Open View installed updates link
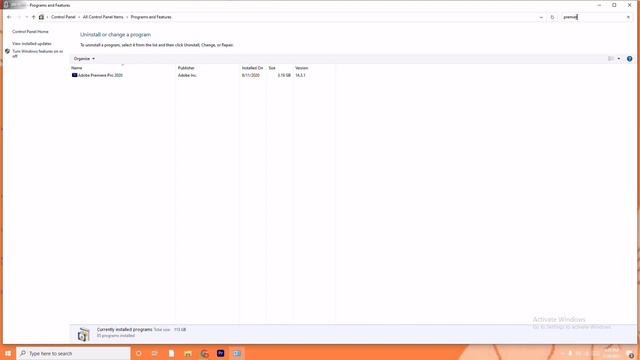The height and width of the screenshot is (360, 640). [x=32, y=43]
